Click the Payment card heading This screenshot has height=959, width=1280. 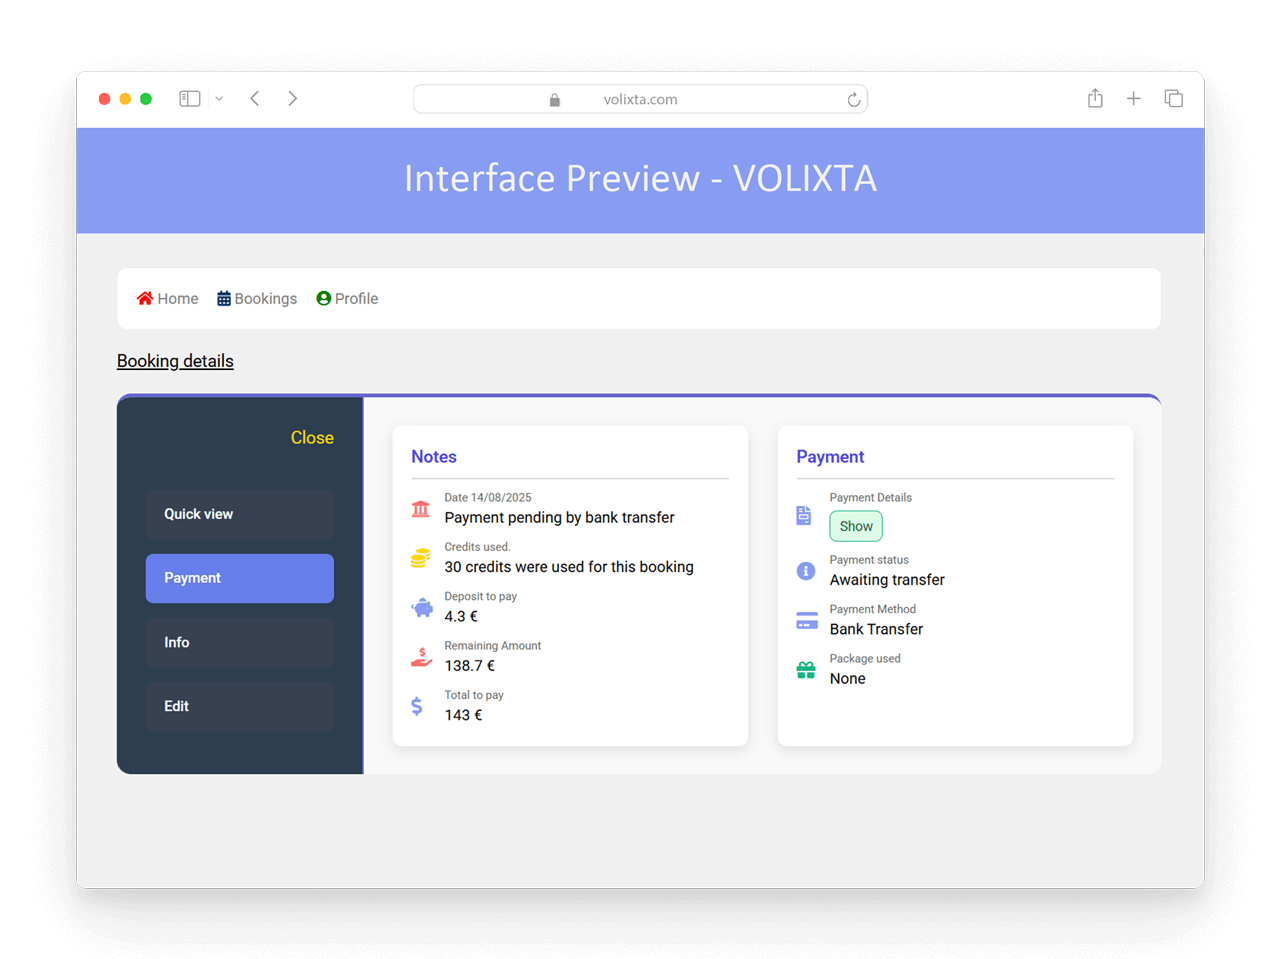click(x=830, y=456)
